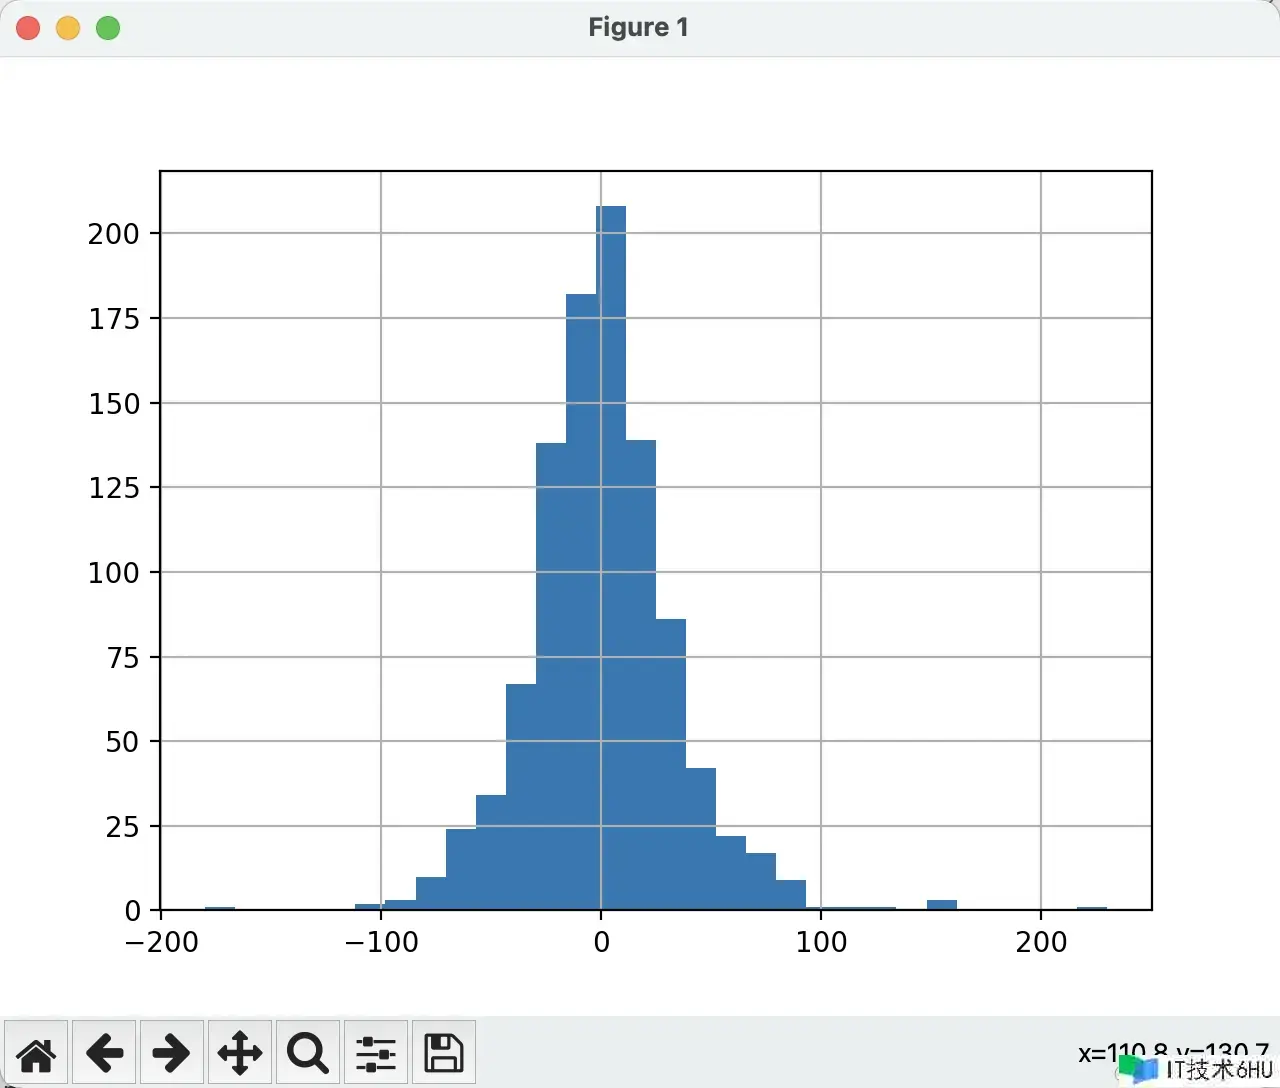Screen dimensions: 1280x1088
Task: Click the x-axis tick label "−200"
Action: [x=162, y=942]
